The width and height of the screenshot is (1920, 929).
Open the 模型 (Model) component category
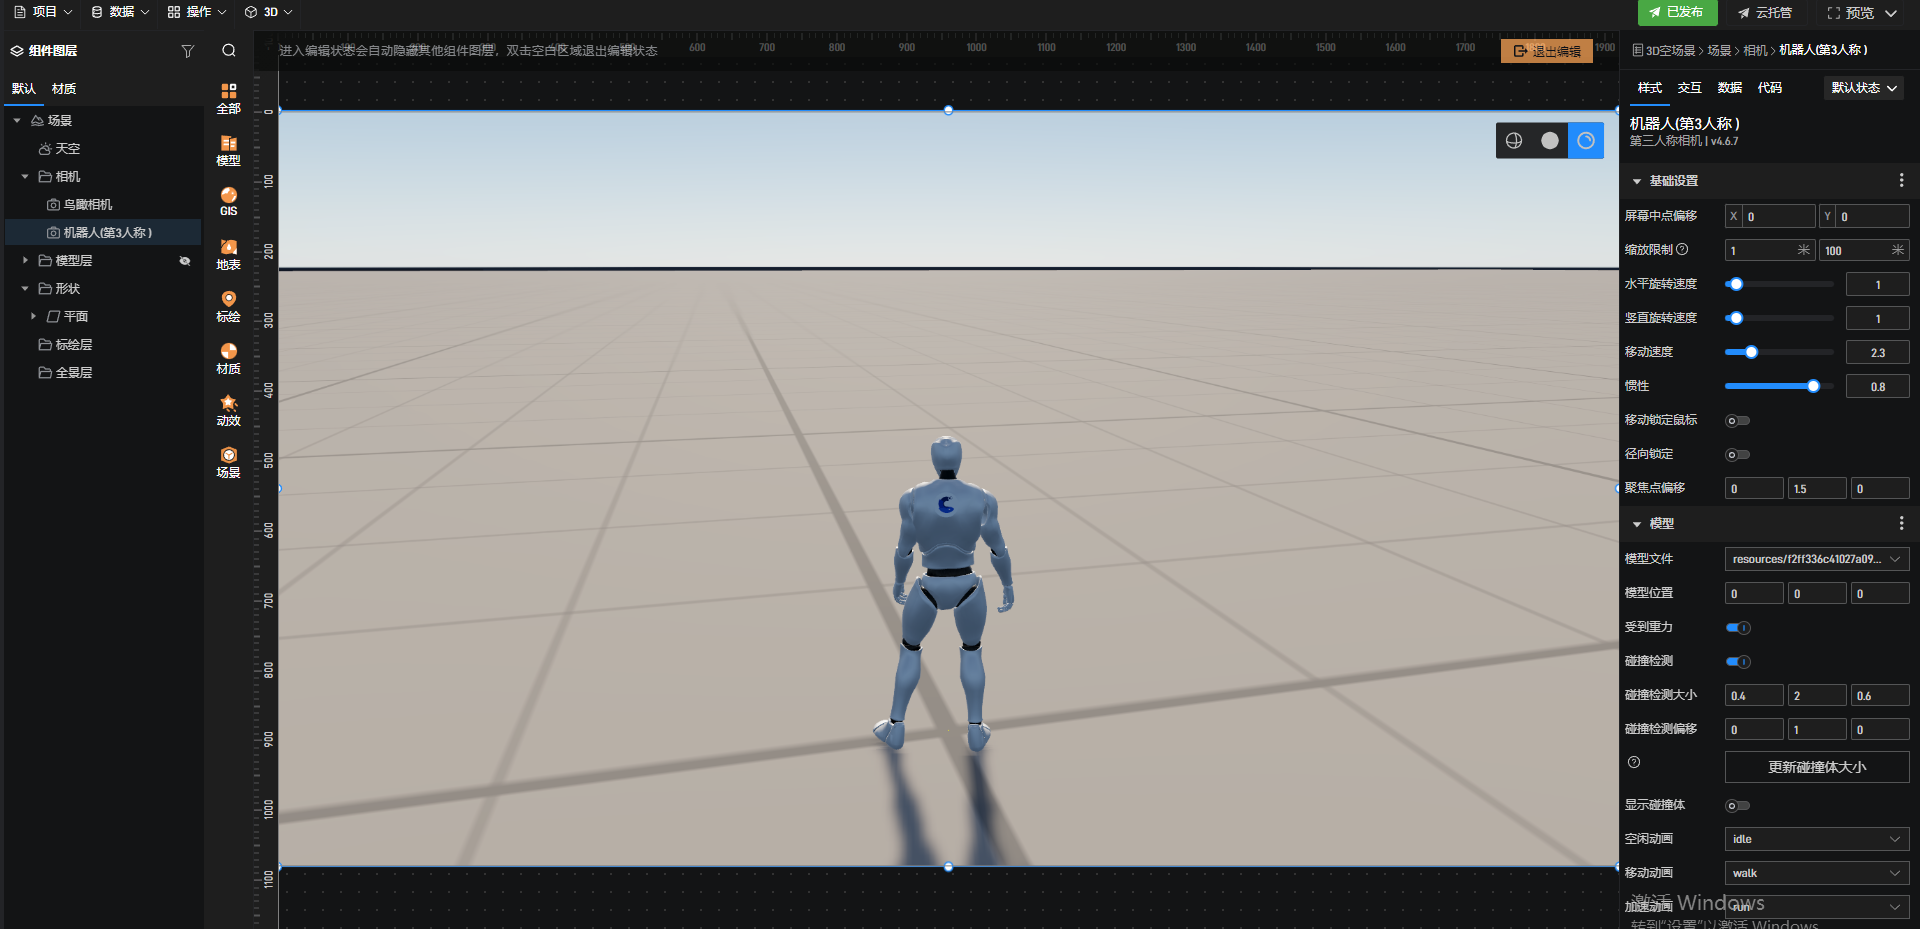point(228,150)
